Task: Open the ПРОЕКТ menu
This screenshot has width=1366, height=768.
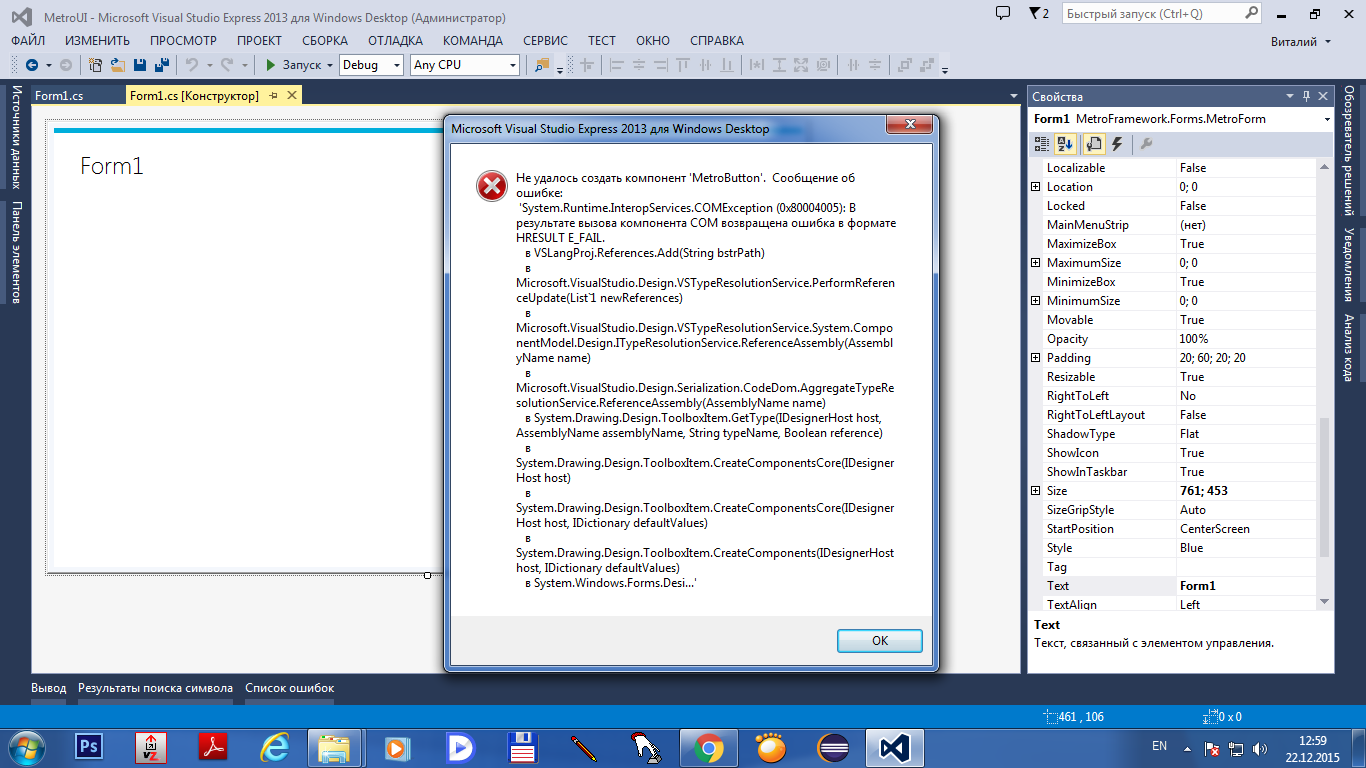Action: pos(259,41)
